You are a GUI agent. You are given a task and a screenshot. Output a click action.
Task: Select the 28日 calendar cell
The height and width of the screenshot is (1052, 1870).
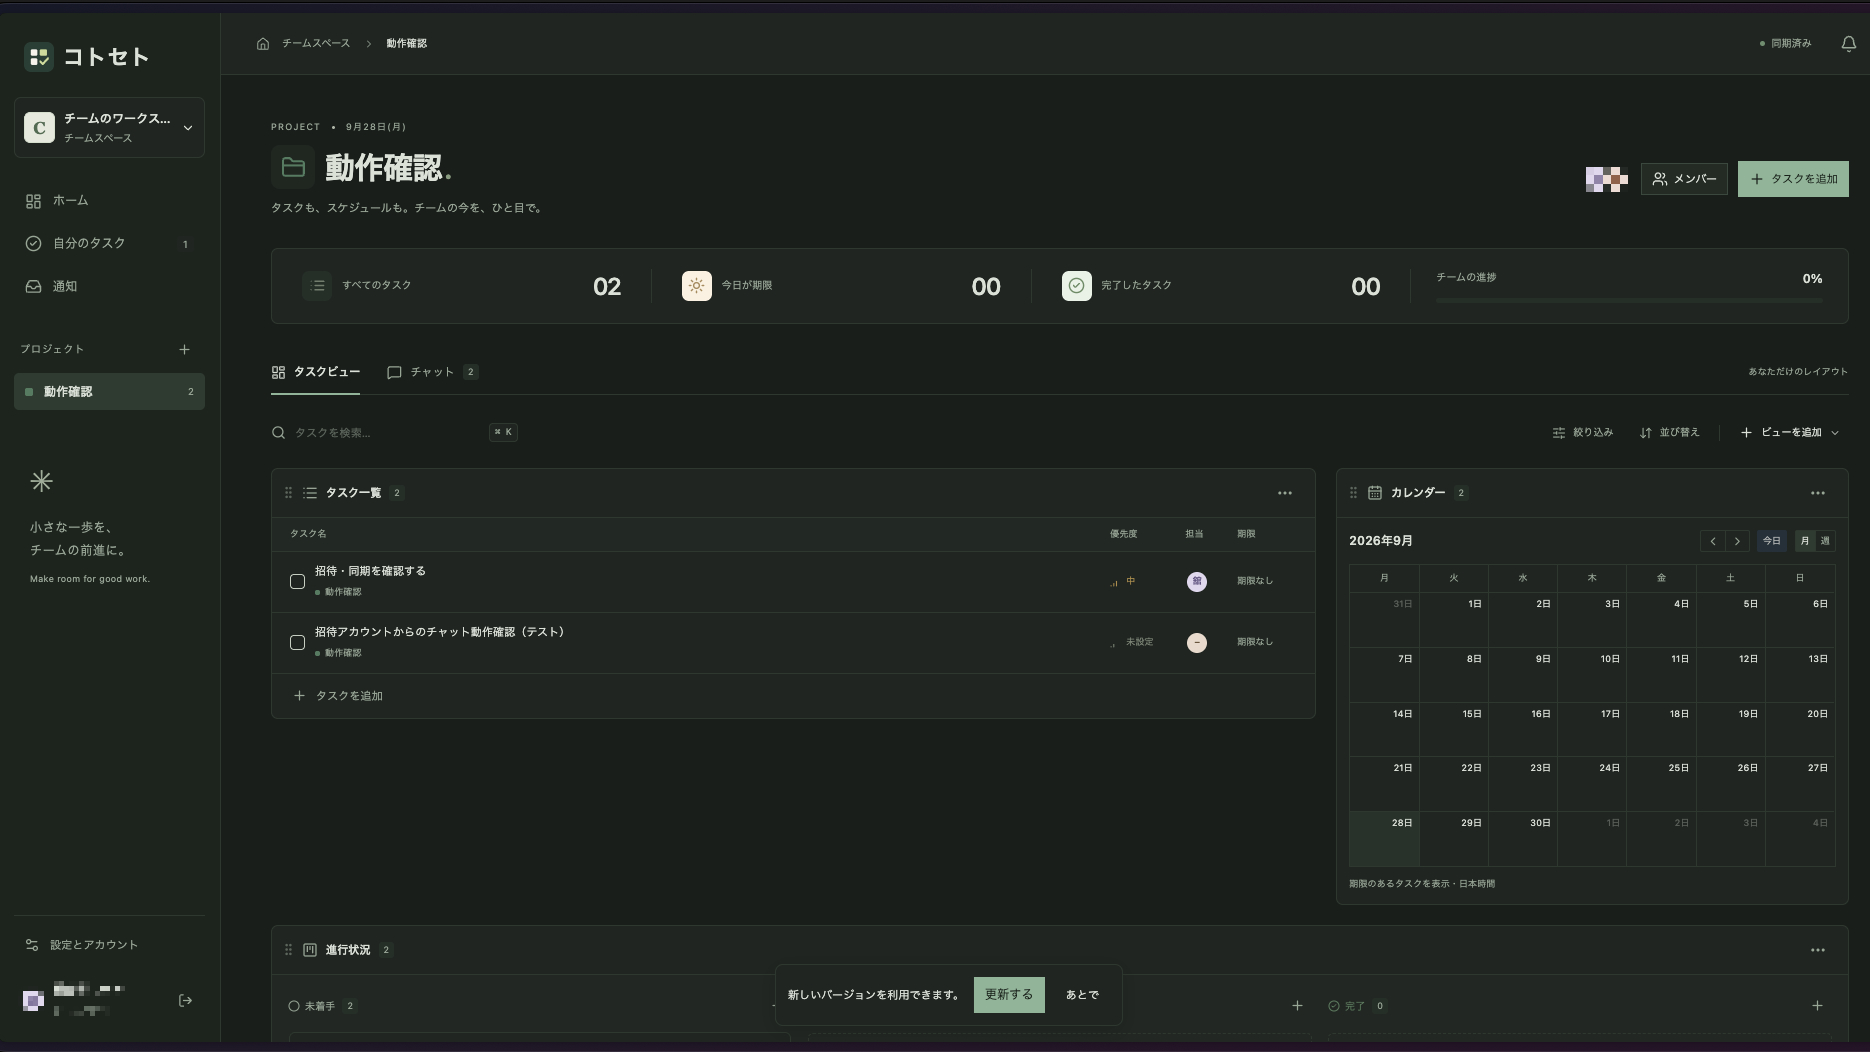pos(1384,838)
